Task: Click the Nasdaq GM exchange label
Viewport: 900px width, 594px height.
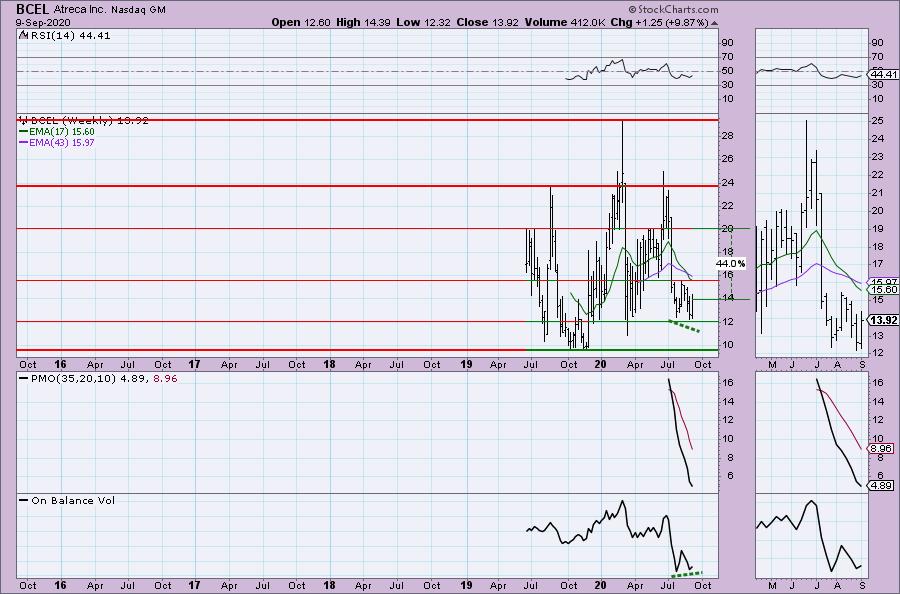Action: point(139,10)
